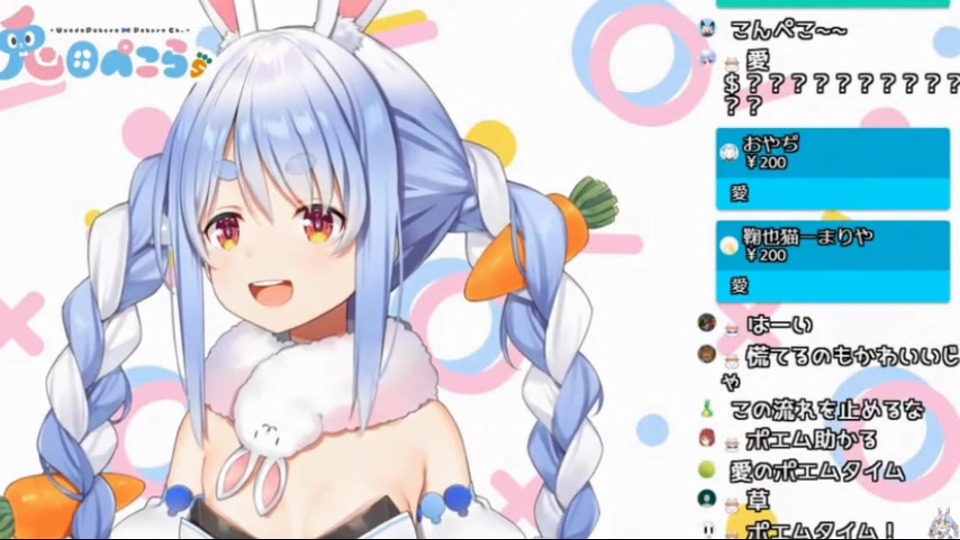
Task: Select the この流れを止めるな chat message
Action: pyautogui.click(x=827, y=410)
